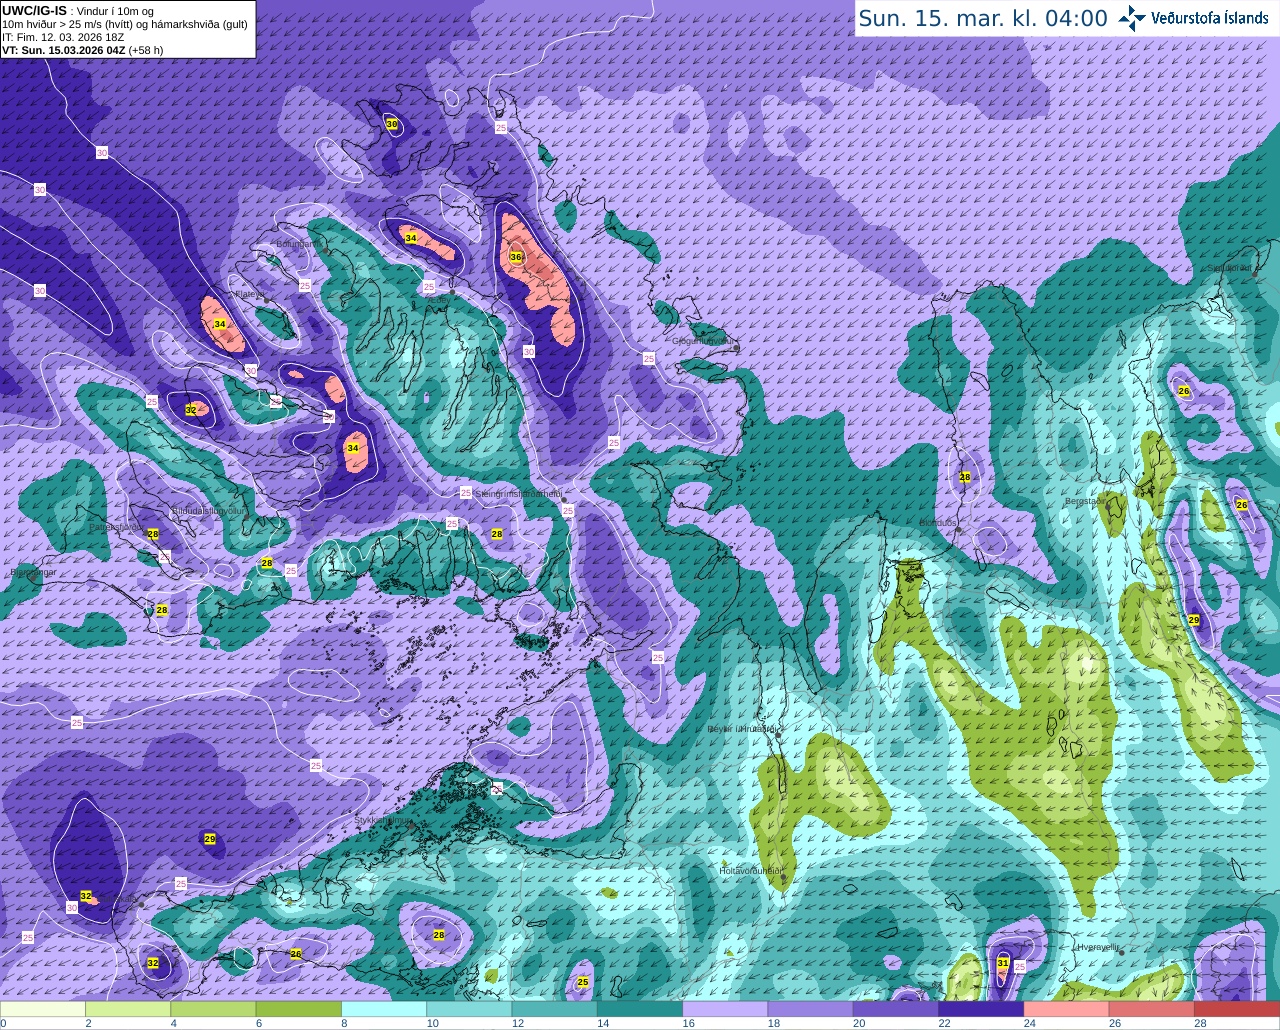1280x1030 pixels.
Task: Click the dark teal 14–16 legend swatch
Action: (640, 1008)
